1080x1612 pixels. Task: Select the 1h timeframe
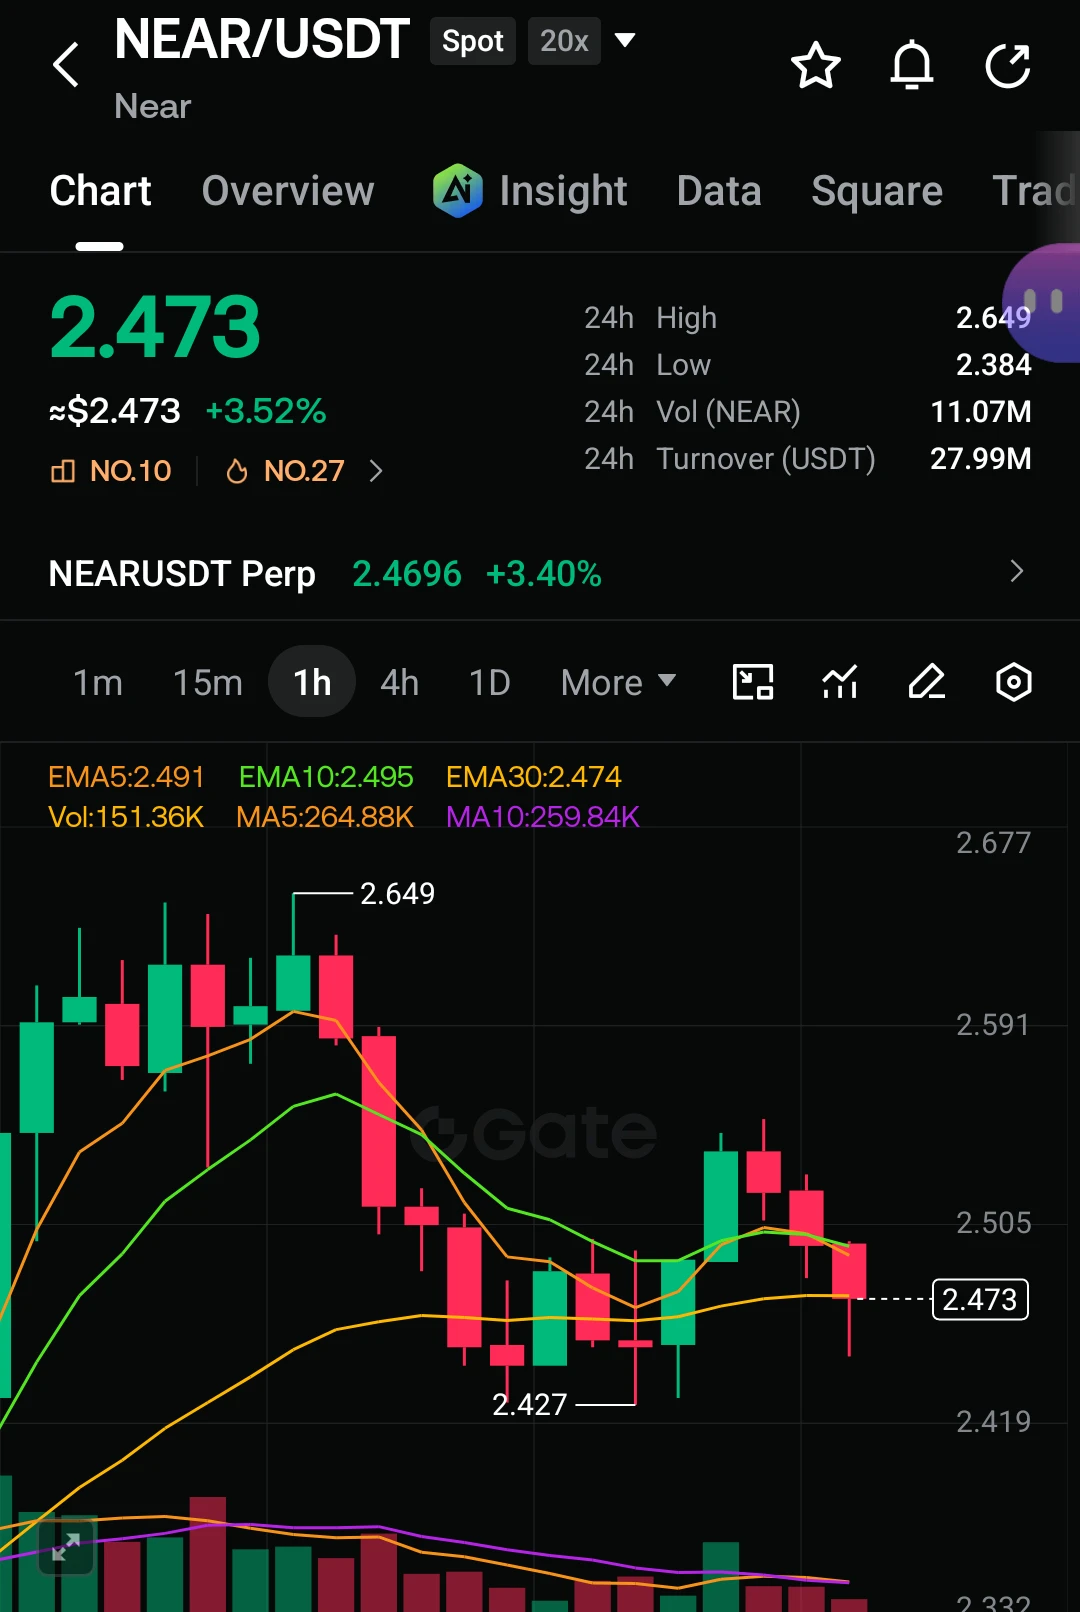[312, 682]
